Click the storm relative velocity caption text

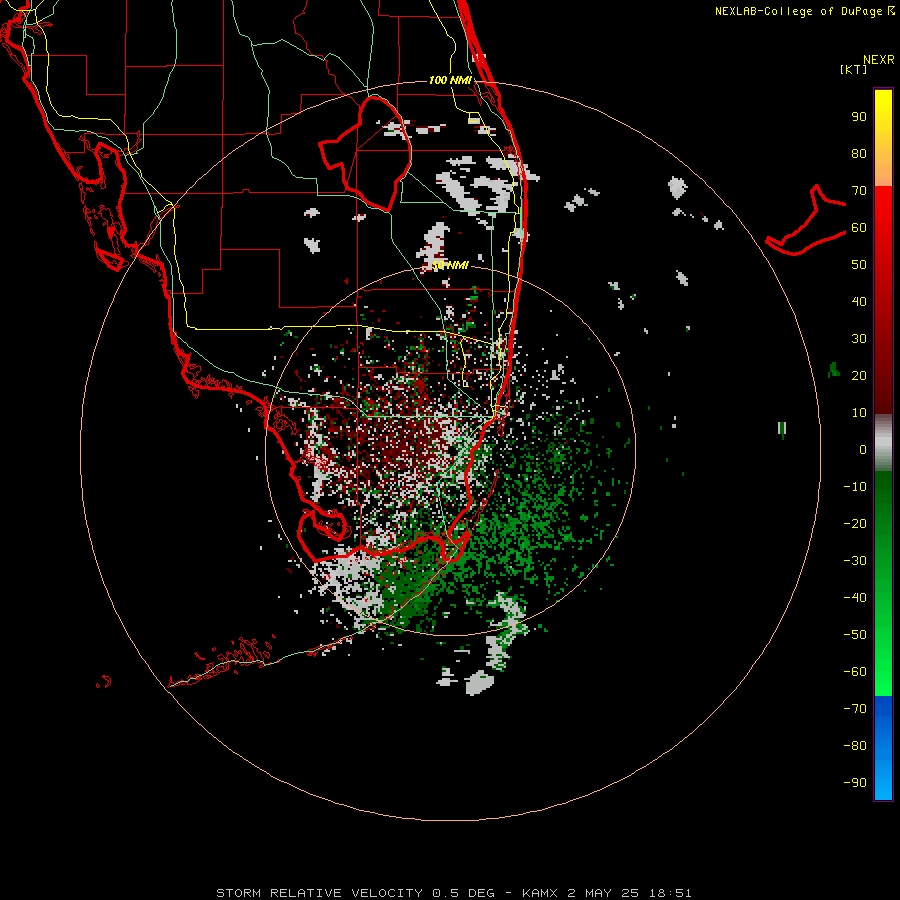[x=453, y=893]
